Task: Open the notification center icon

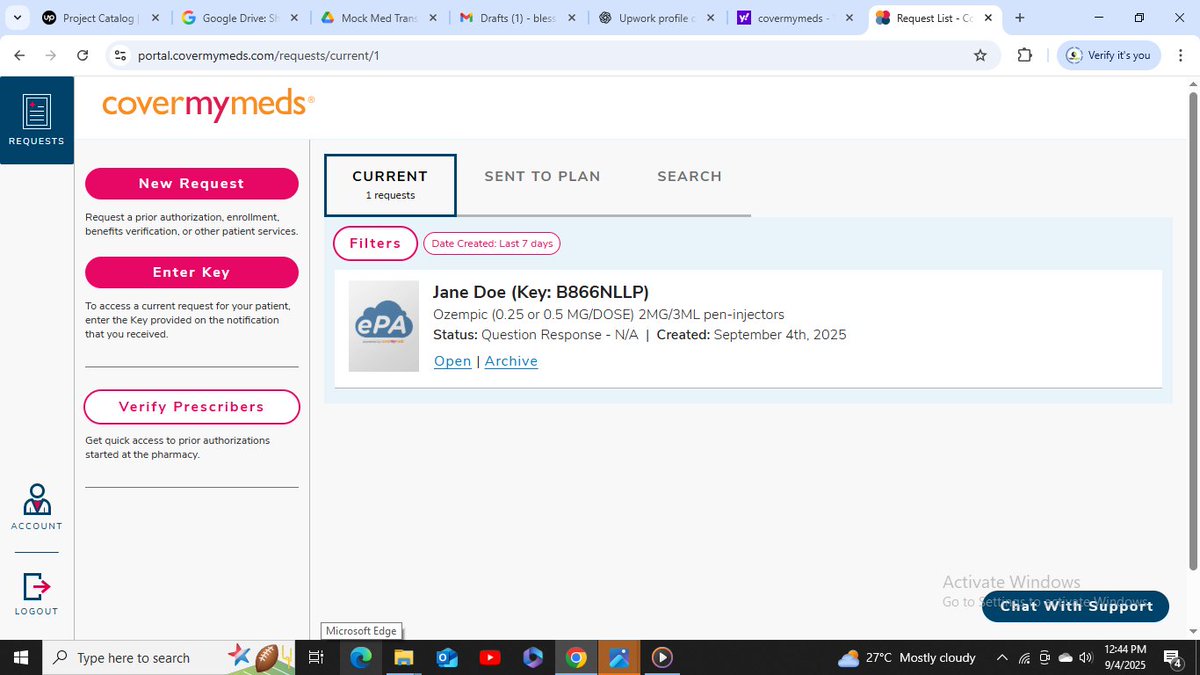Action: click(1174, 657)
